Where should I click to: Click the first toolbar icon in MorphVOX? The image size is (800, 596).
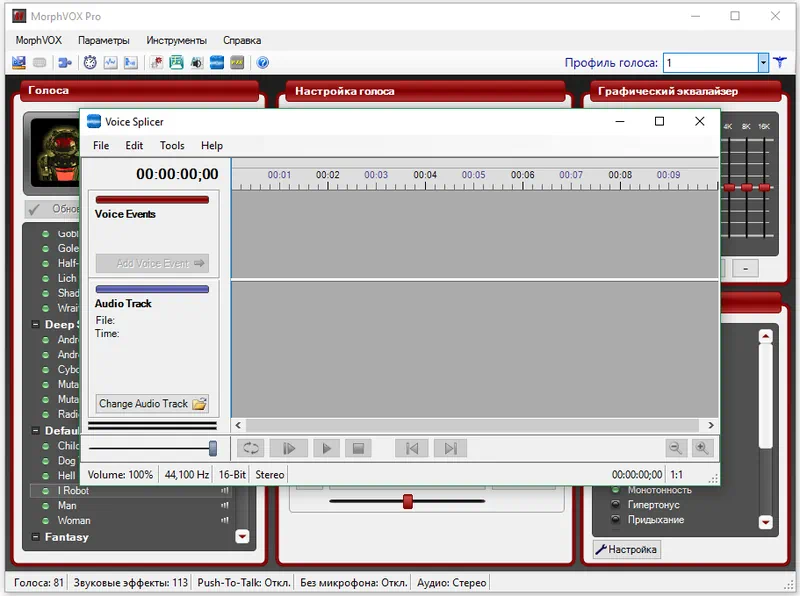[x=19, y=63]
